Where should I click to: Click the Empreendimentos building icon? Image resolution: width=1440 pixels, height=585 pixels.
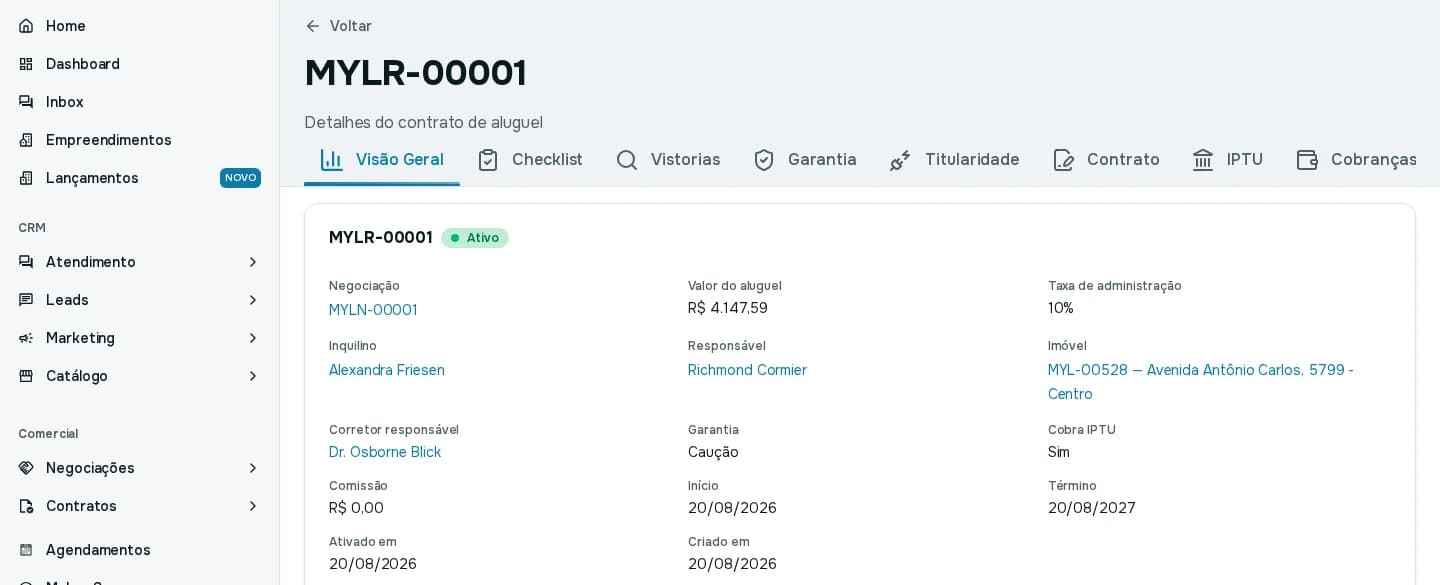[x=26, y=140]
